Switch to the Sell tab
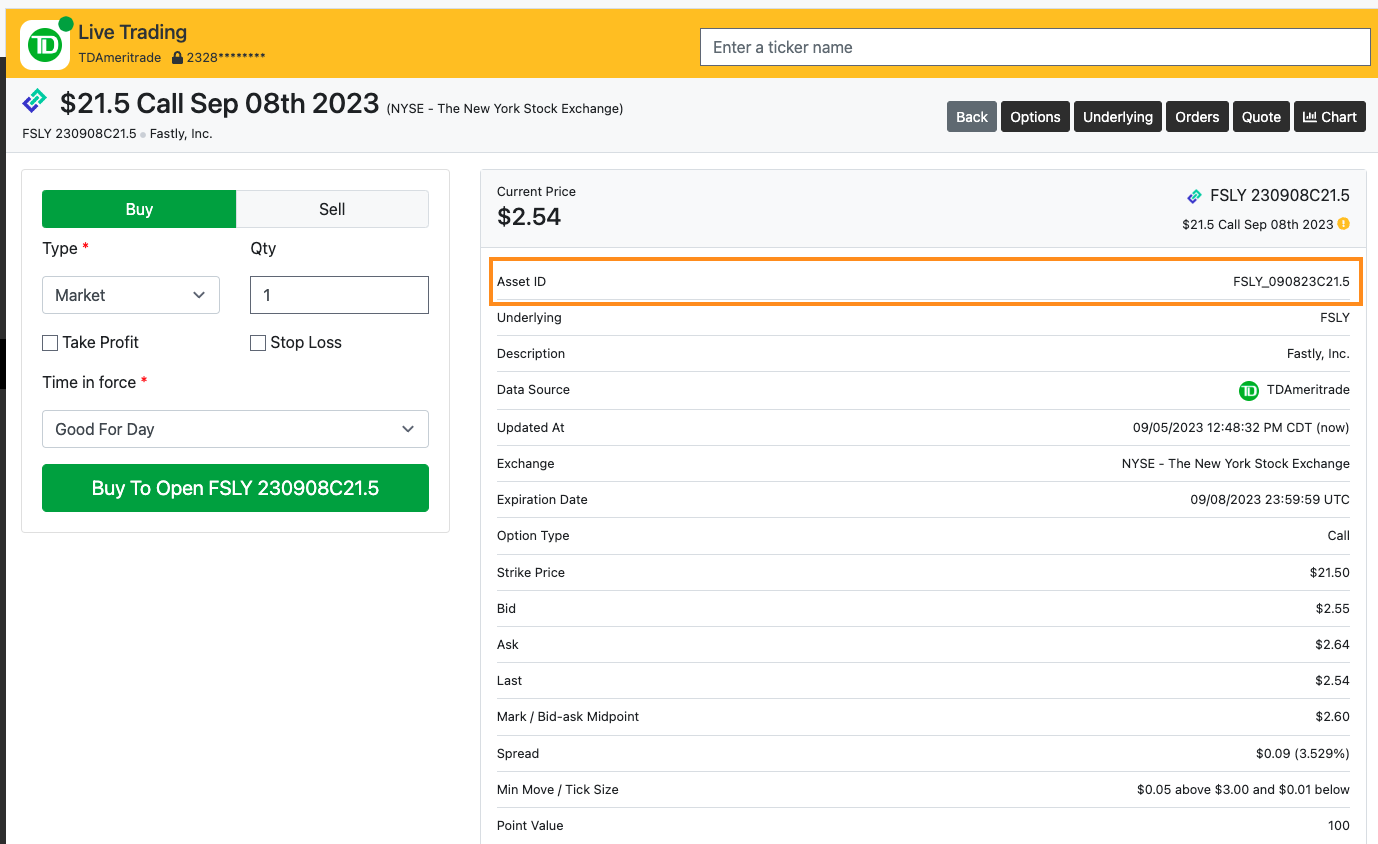The height and width of the screenshot is (844, 1378). click(x=332, y=209)
